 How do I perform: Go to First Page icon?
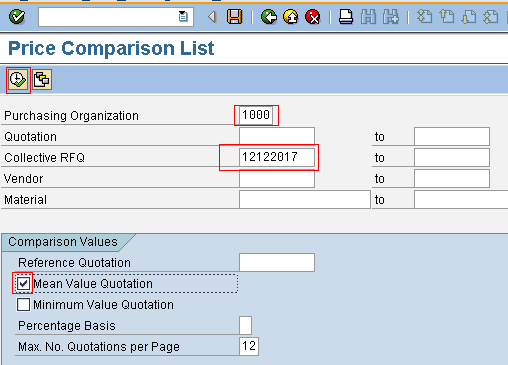coord(424,17)
